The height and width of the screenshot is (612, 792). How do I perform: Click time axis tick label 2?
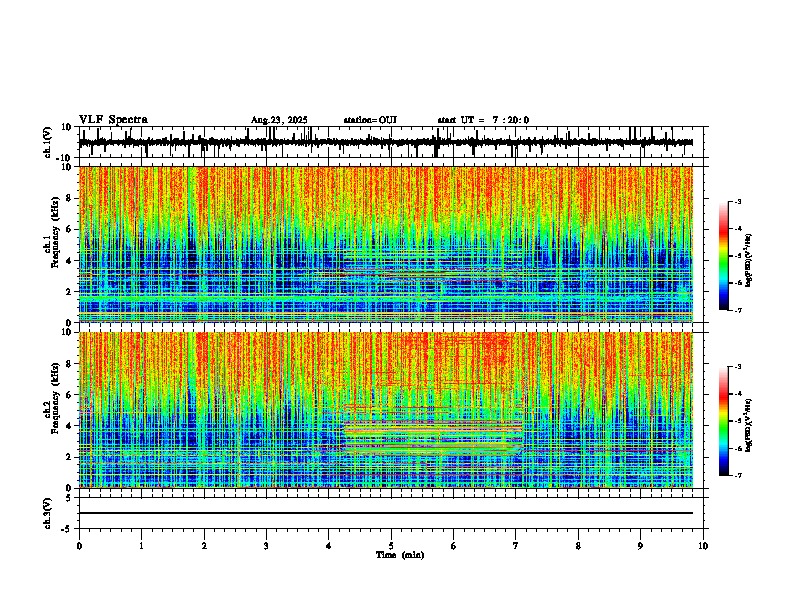pyautogui.click(x=204, y=546)
